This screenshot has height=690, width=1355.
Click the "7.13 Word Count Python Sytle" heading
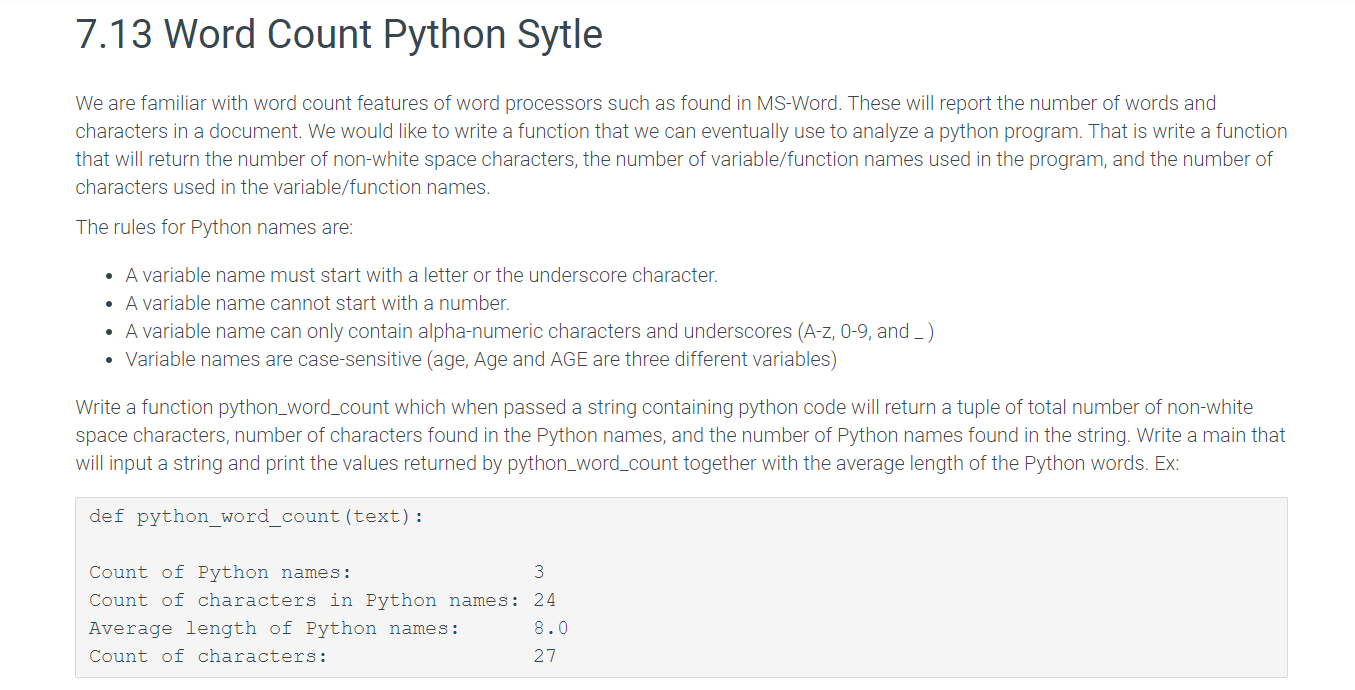339,35
